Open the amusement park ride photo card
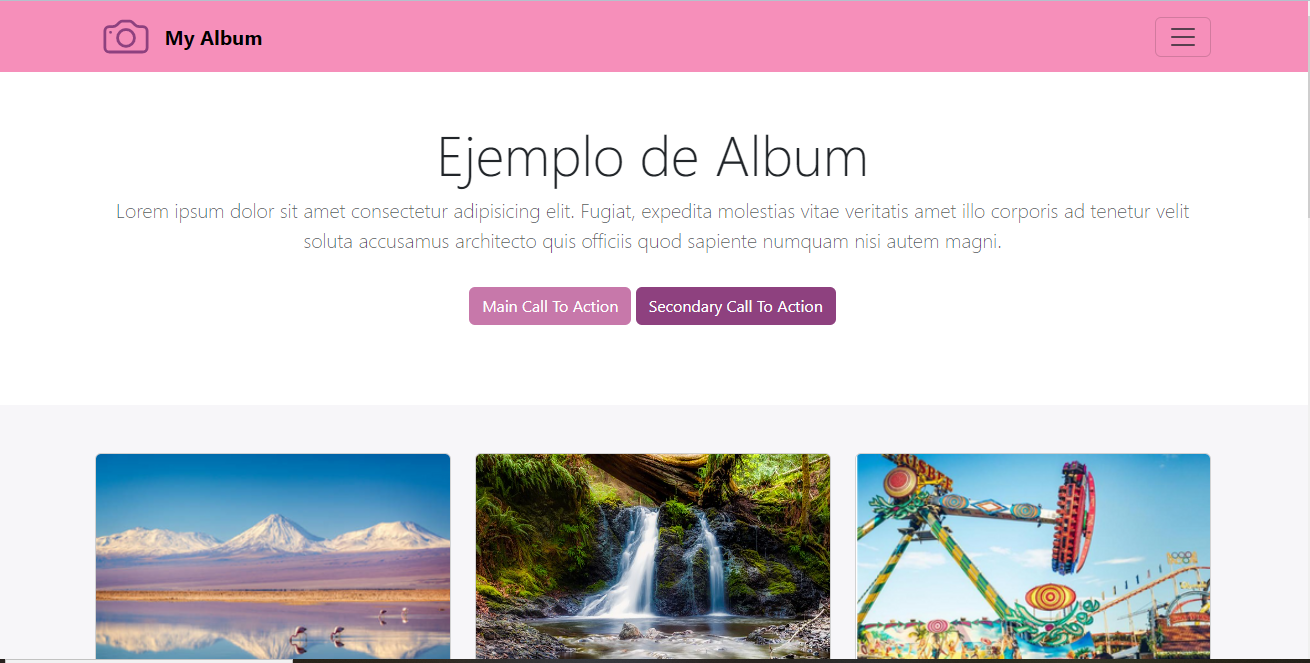1310x663 pixels. tap(1033, 557)
